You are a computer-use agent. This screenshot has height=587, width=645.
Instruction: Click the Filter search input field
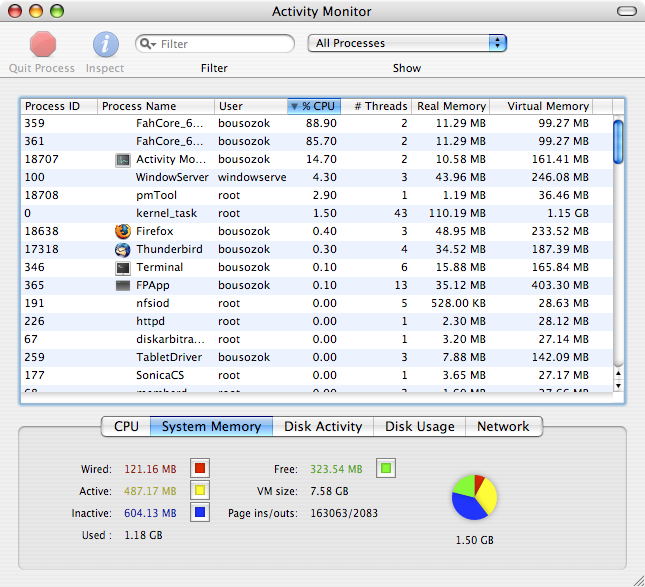[215, 44]
